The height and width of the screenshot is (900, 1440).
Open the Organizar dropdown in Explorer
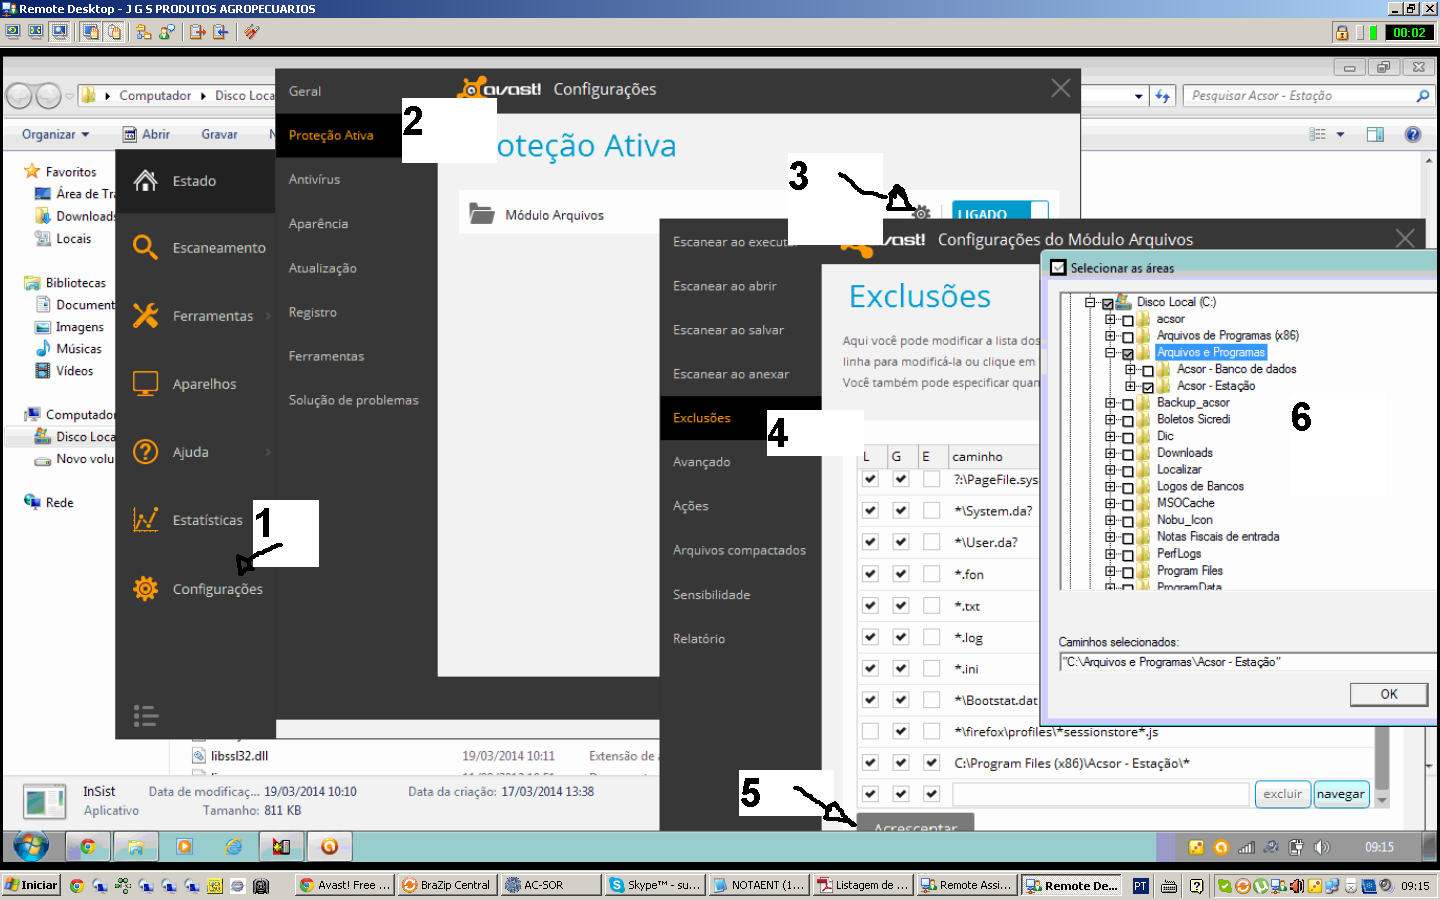coord(56,134)
